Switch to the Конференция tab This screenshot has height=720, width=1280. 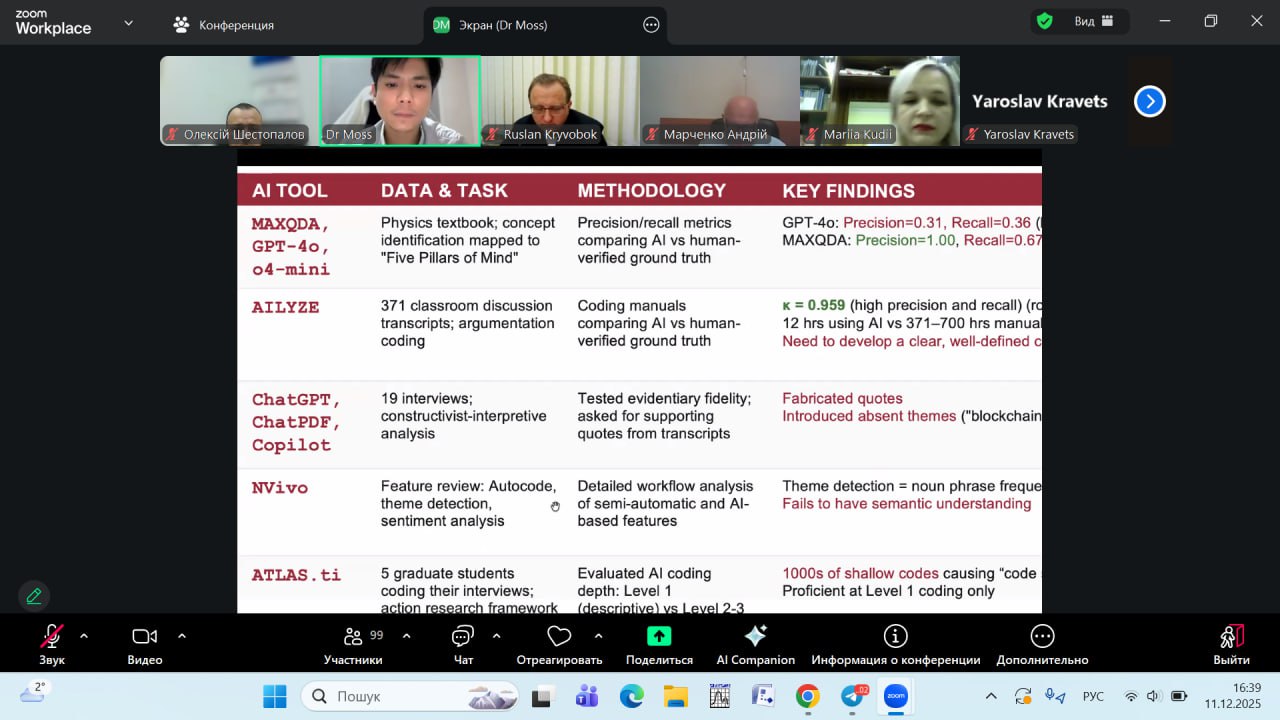point(224,25)
